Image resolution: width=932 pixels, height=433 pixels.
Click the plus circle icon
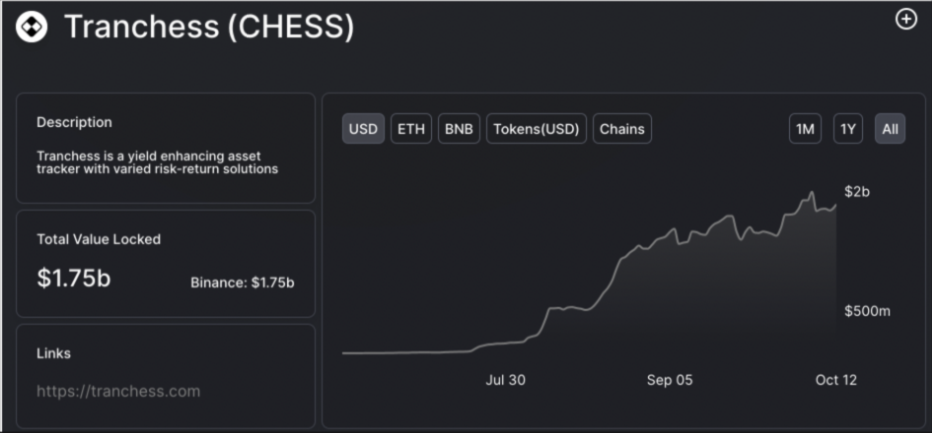point(906,20)
